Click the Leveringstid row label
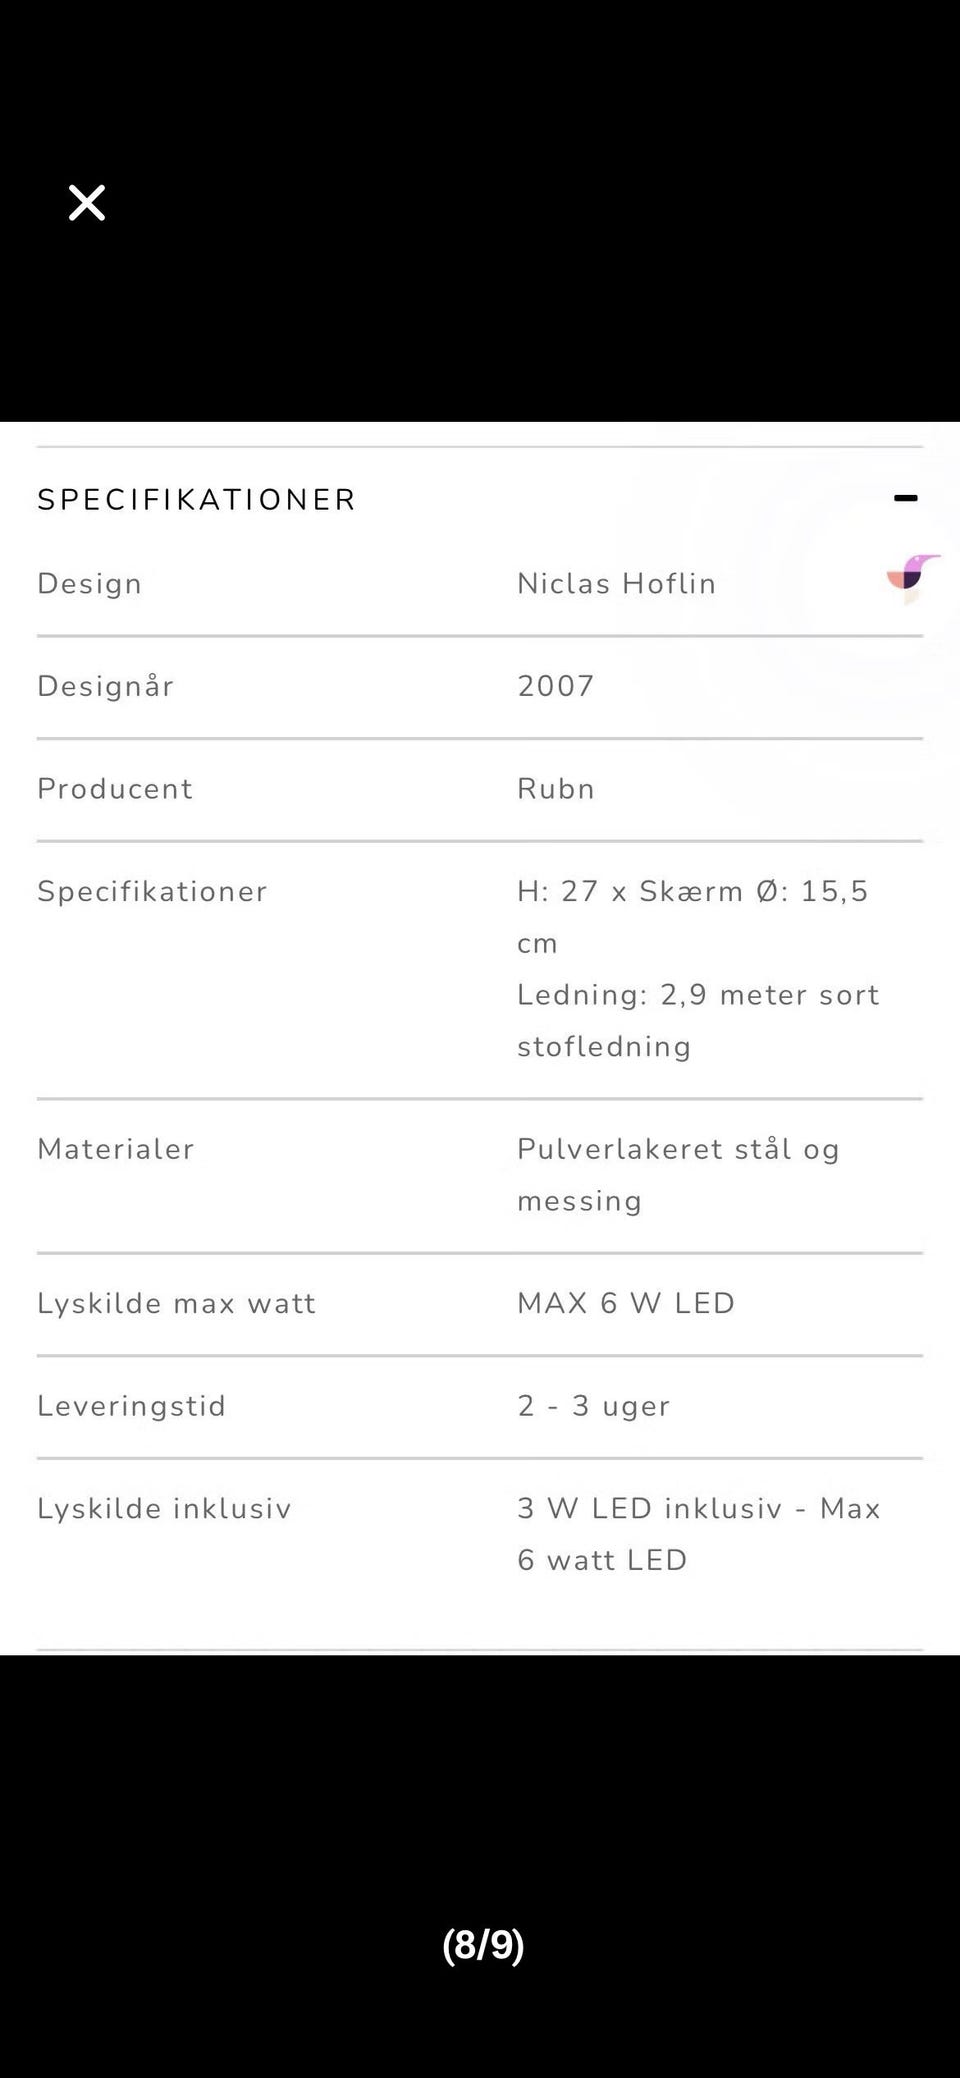The image size is (960, 2078). pos(132,1407)
